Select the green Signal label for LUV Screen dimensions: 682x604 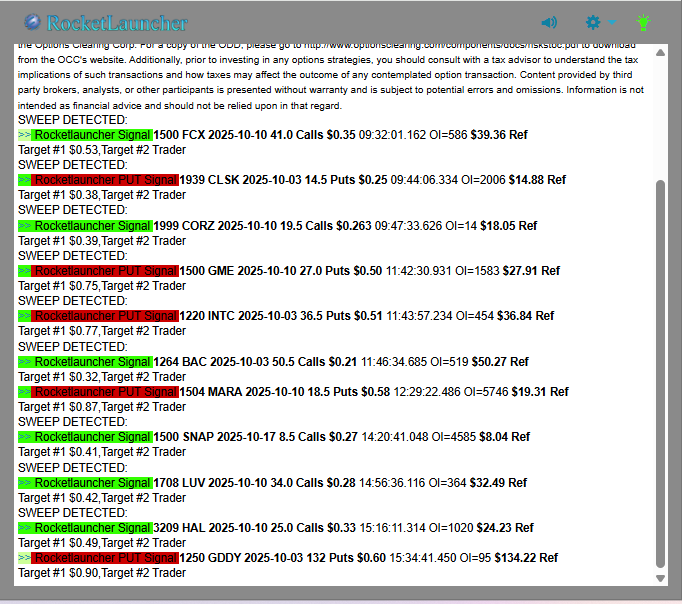coord(85,483)
